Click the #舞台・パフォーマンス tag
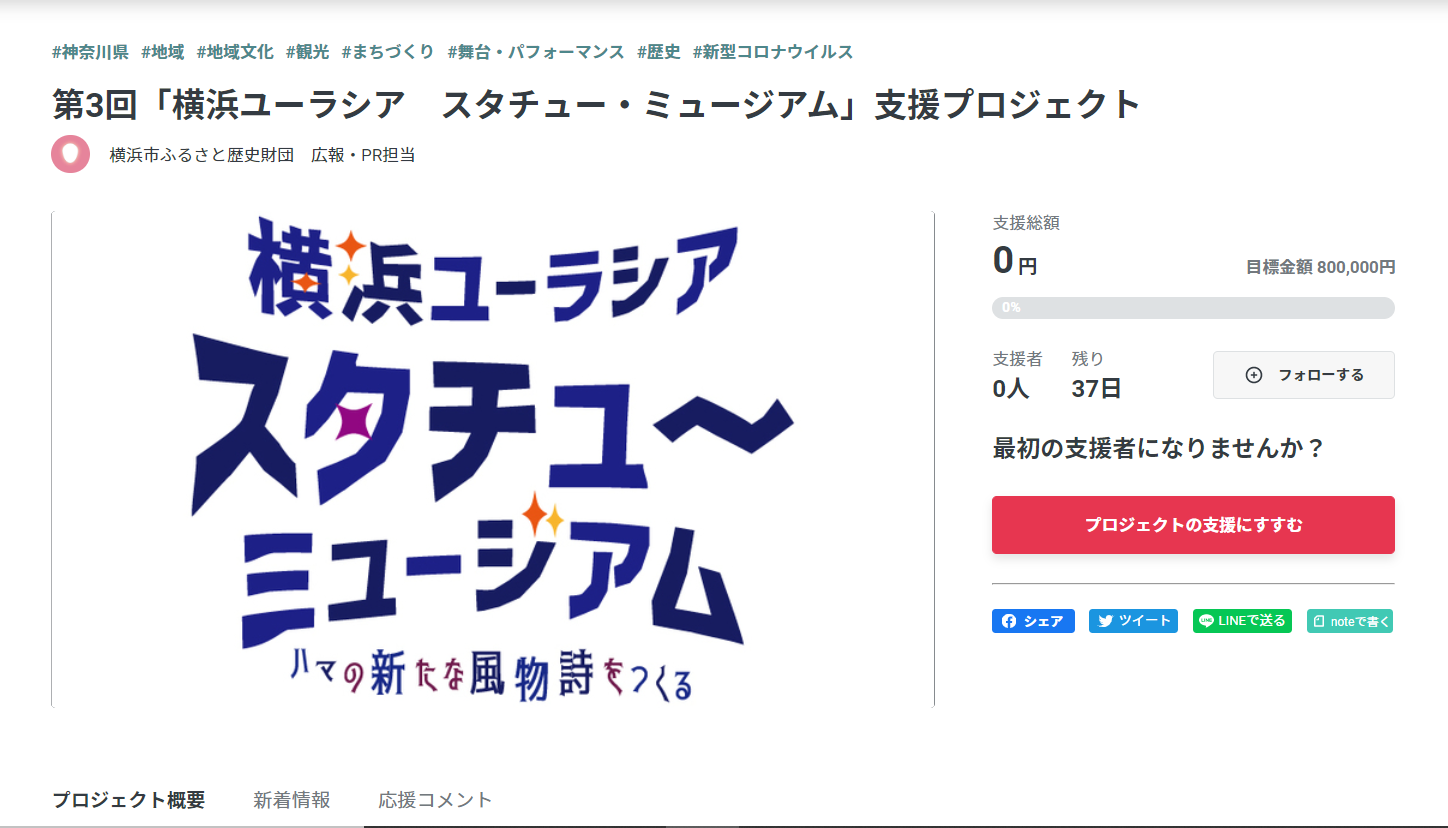Screen dimensions: 1448x828 point(536,52)
